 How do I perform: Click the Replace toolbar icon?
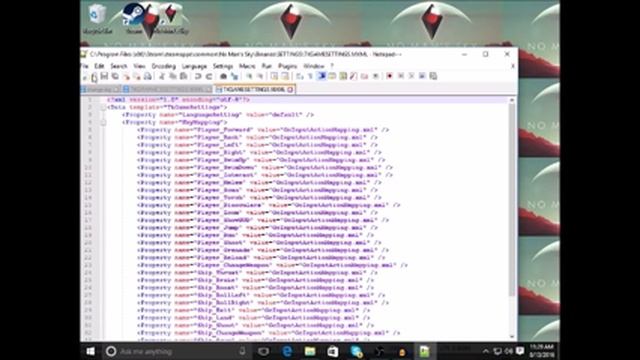pos(234,76)
